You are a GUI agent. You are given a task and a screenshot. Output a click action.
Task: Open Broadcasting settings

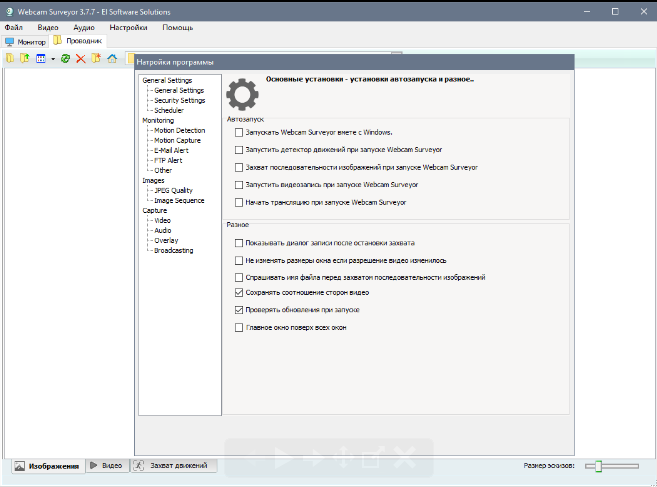(x=173, y=251)
